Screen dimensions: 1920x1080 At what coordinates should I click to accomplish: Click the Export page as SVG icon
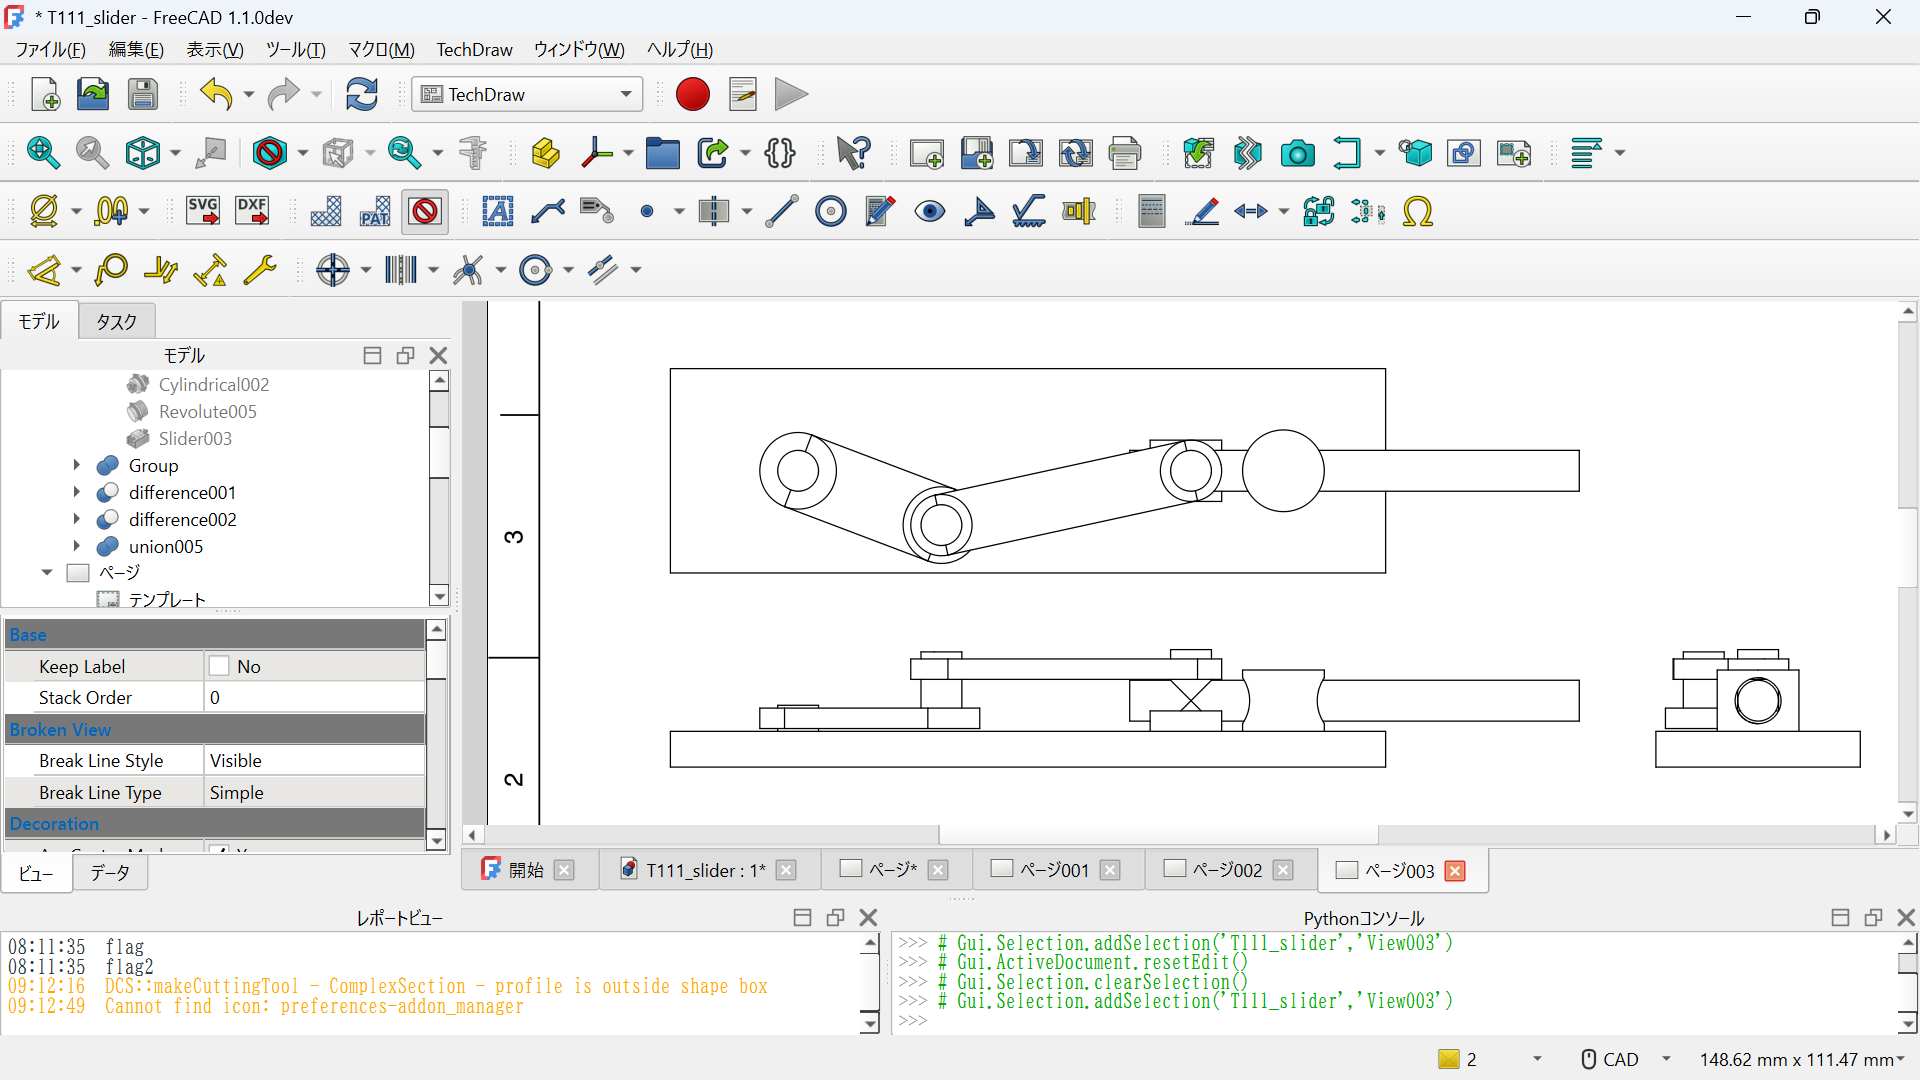[x=203, y=211]
